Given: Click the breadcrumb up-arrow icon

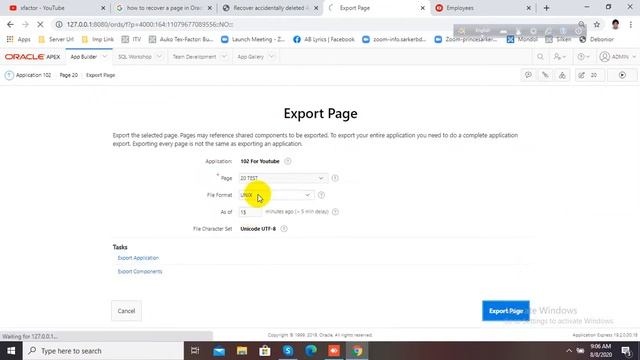Looking at the screenshot, I should coord(9,75).
